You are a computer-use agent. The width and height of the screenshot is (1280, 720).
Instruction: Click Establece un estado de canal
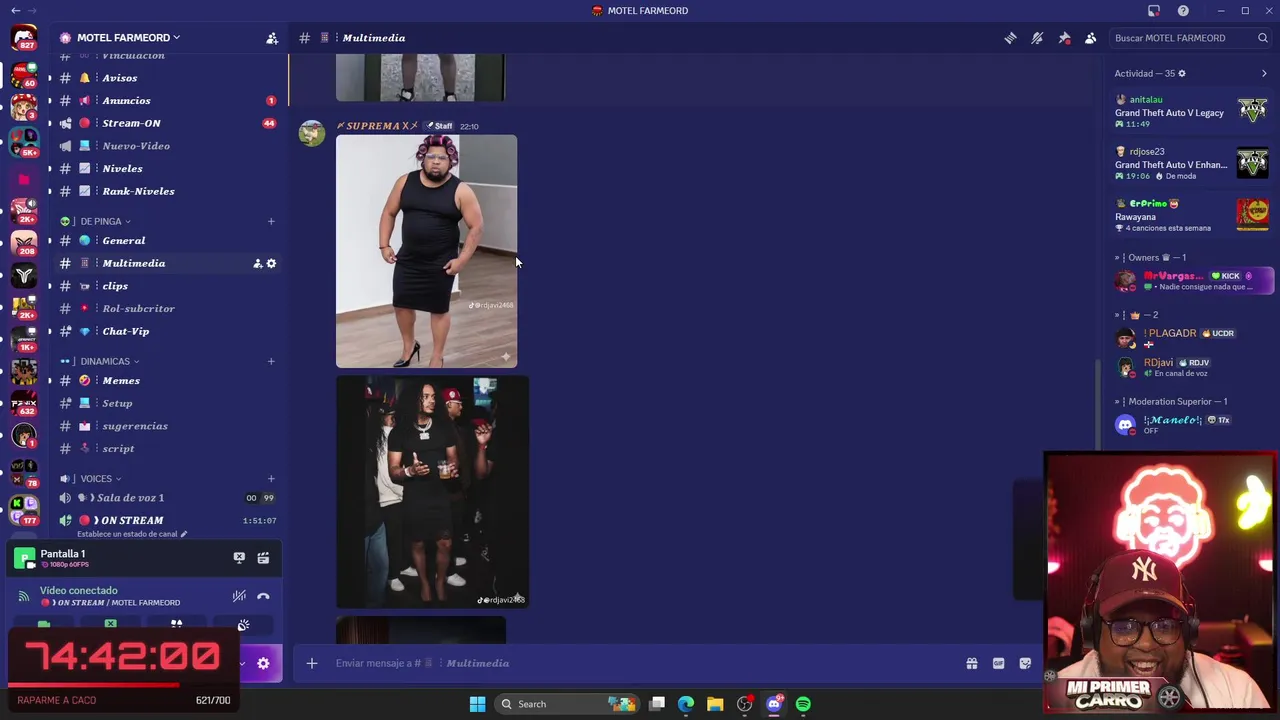[x=132, y=534]
